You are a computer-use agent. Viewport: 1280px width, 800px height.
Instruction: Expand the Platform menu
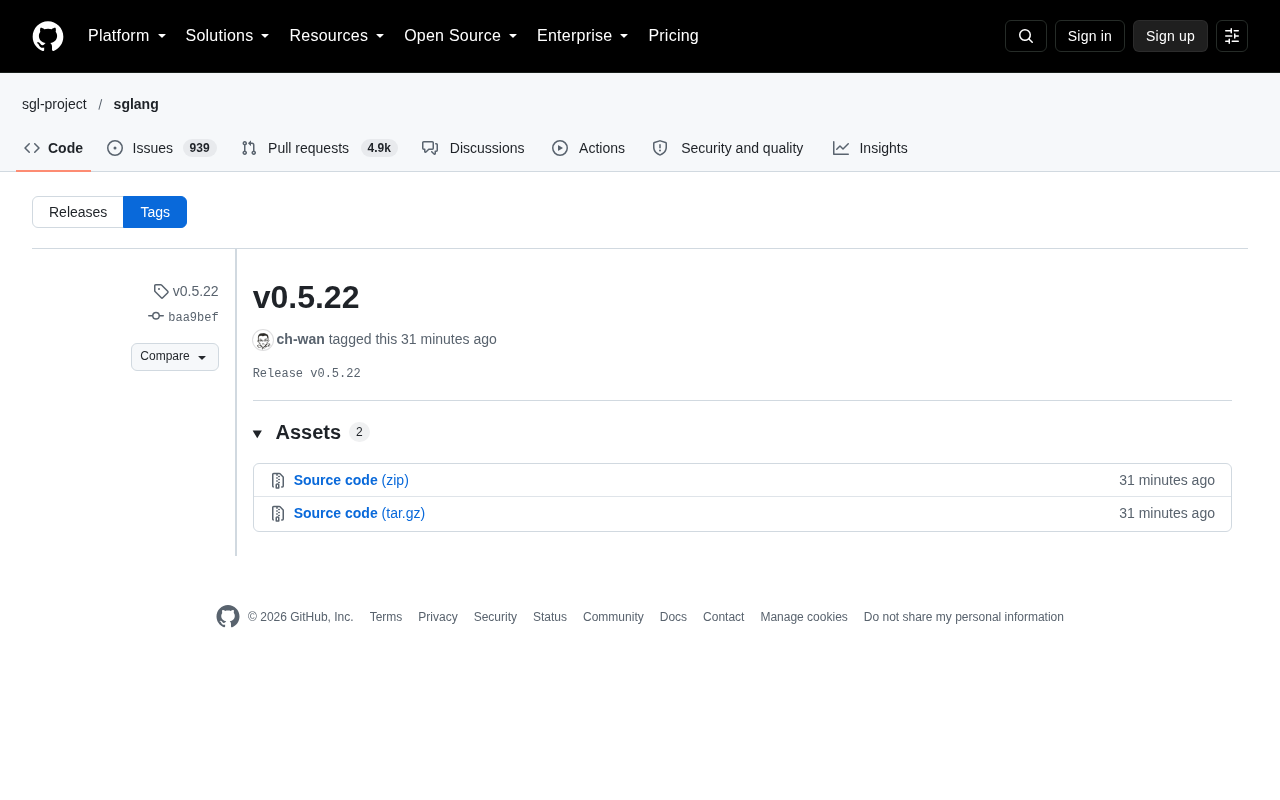click(127, 36)
